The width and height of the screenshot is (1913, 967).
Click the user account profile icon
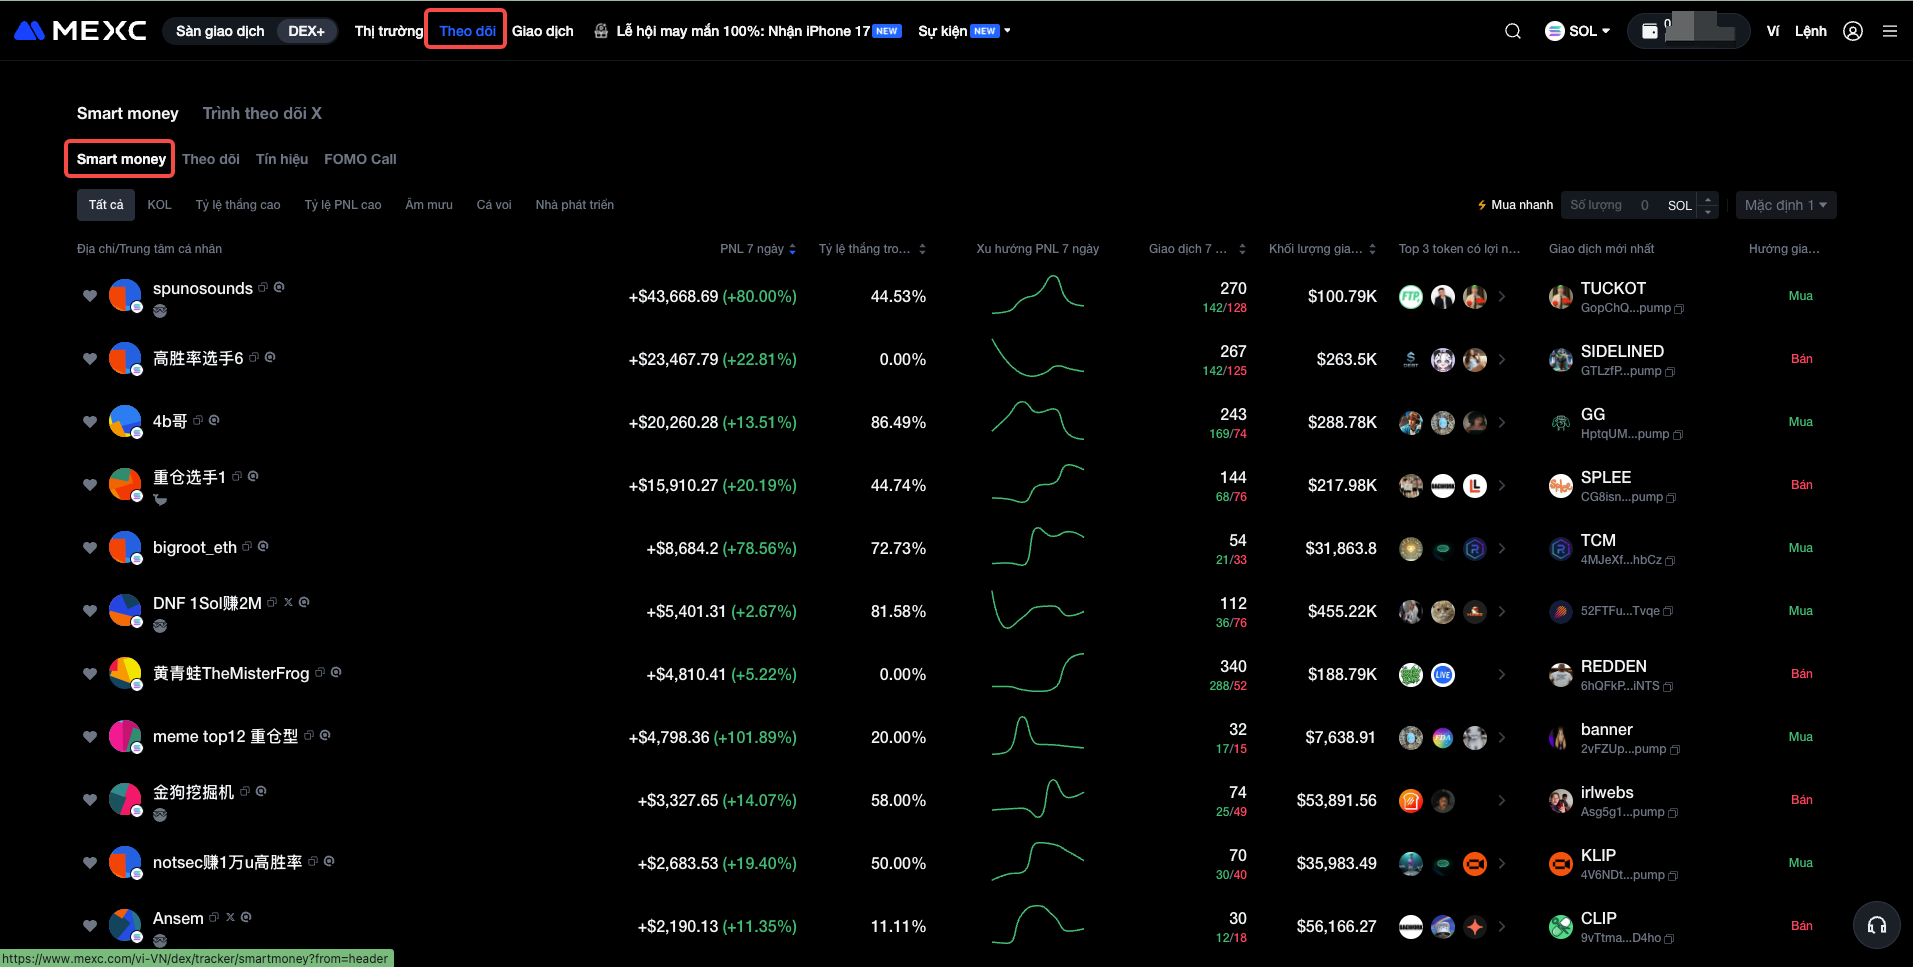pos(1852,31)
